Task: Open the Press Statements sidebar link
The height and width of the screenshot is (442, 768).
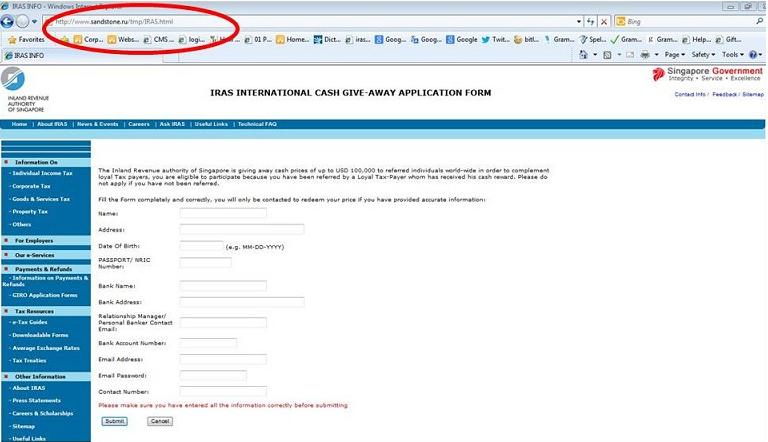Action: tap(37, 400)
